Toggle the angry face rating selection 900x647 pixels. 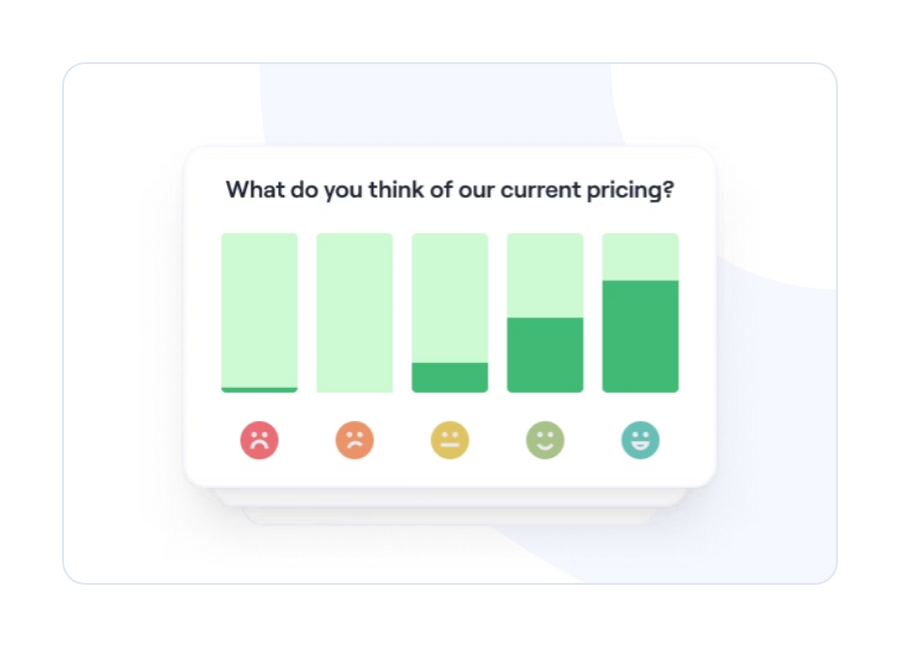(x=259, y=439)
